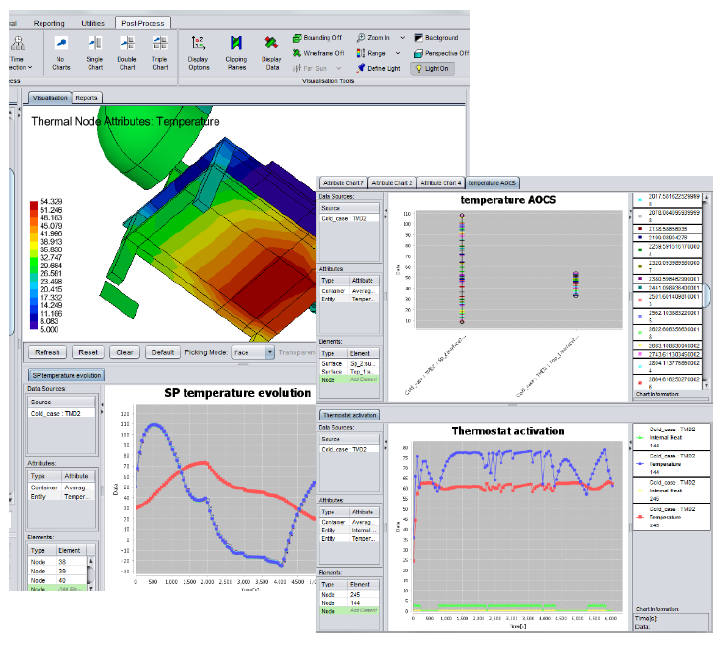Select Node 40 in the SP temperature Elements list
Image resolution: width=722 pixels, height=651 pixels.
58,580
